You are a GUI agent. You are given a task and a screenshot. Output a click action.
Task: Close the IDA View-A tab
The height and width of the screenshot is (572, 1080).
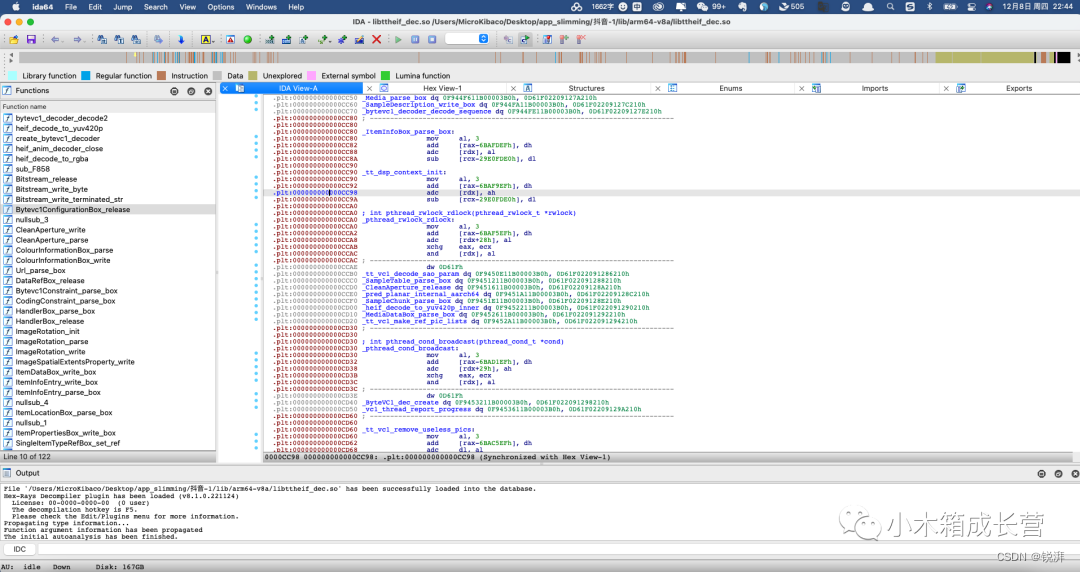point(225,88)
